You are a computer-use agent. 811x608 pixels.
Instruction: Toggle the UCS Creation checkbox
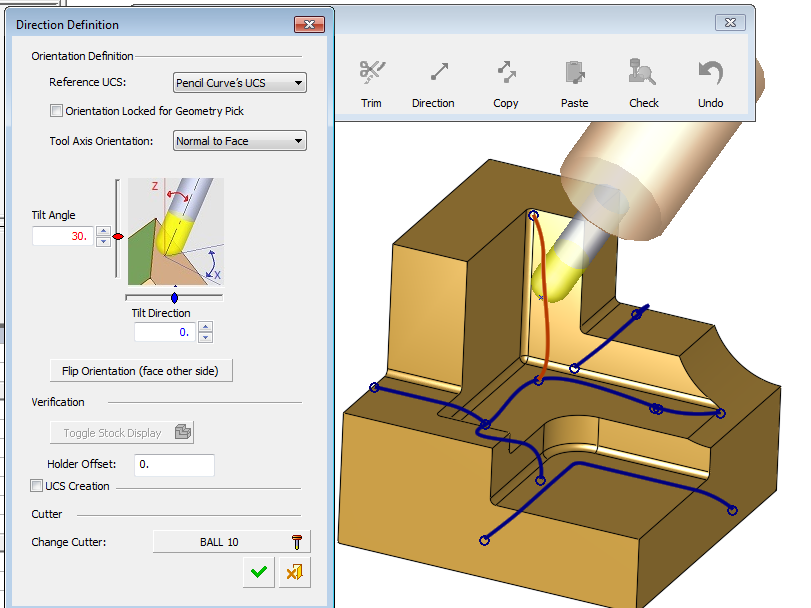coord(37,486)
